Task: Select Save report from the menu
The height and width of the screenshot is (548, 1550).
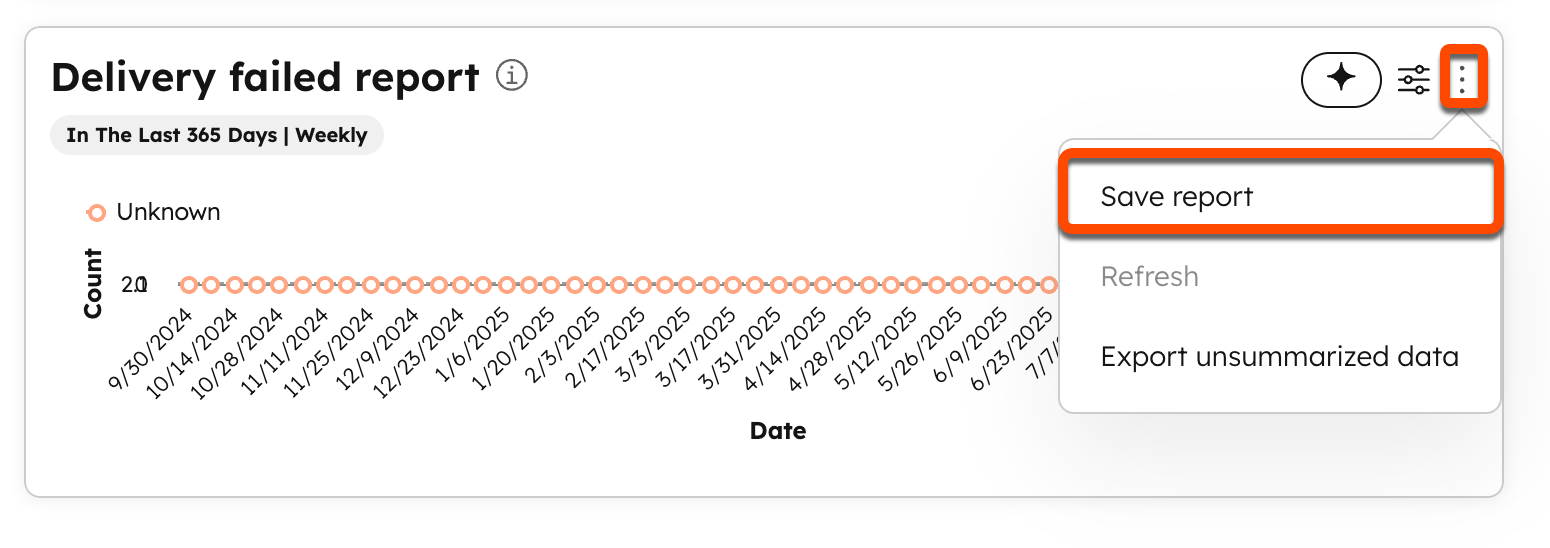Action: click(x=1177, y=196)
